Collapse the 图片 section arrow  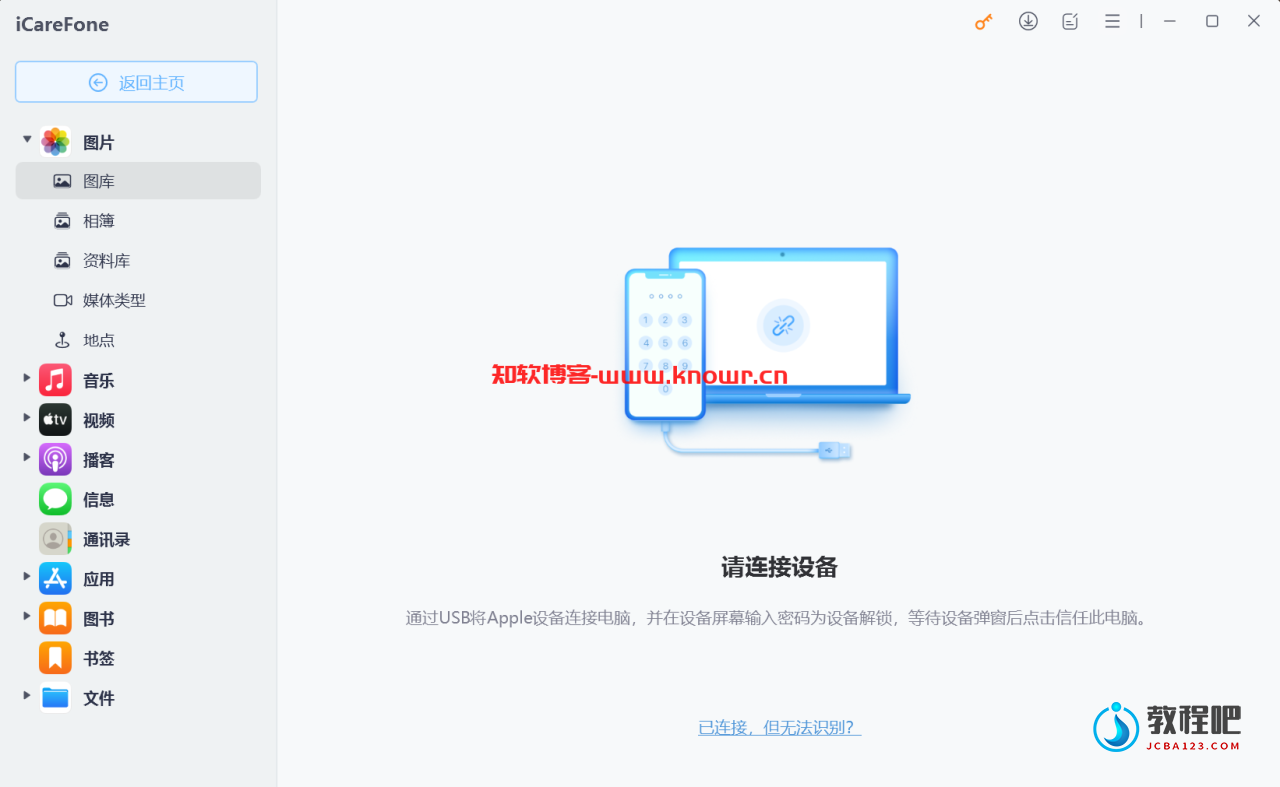(27, 139)
